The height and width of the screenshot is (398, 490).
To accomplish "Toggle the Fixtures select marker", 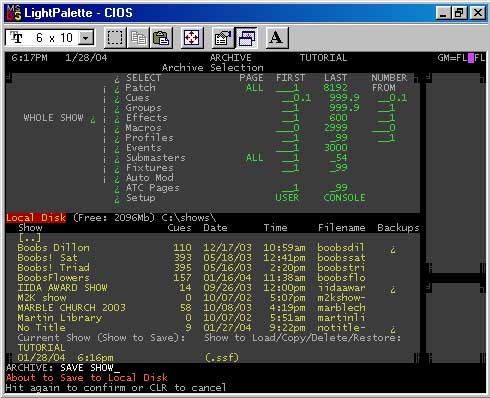I will tap(117, 169).
